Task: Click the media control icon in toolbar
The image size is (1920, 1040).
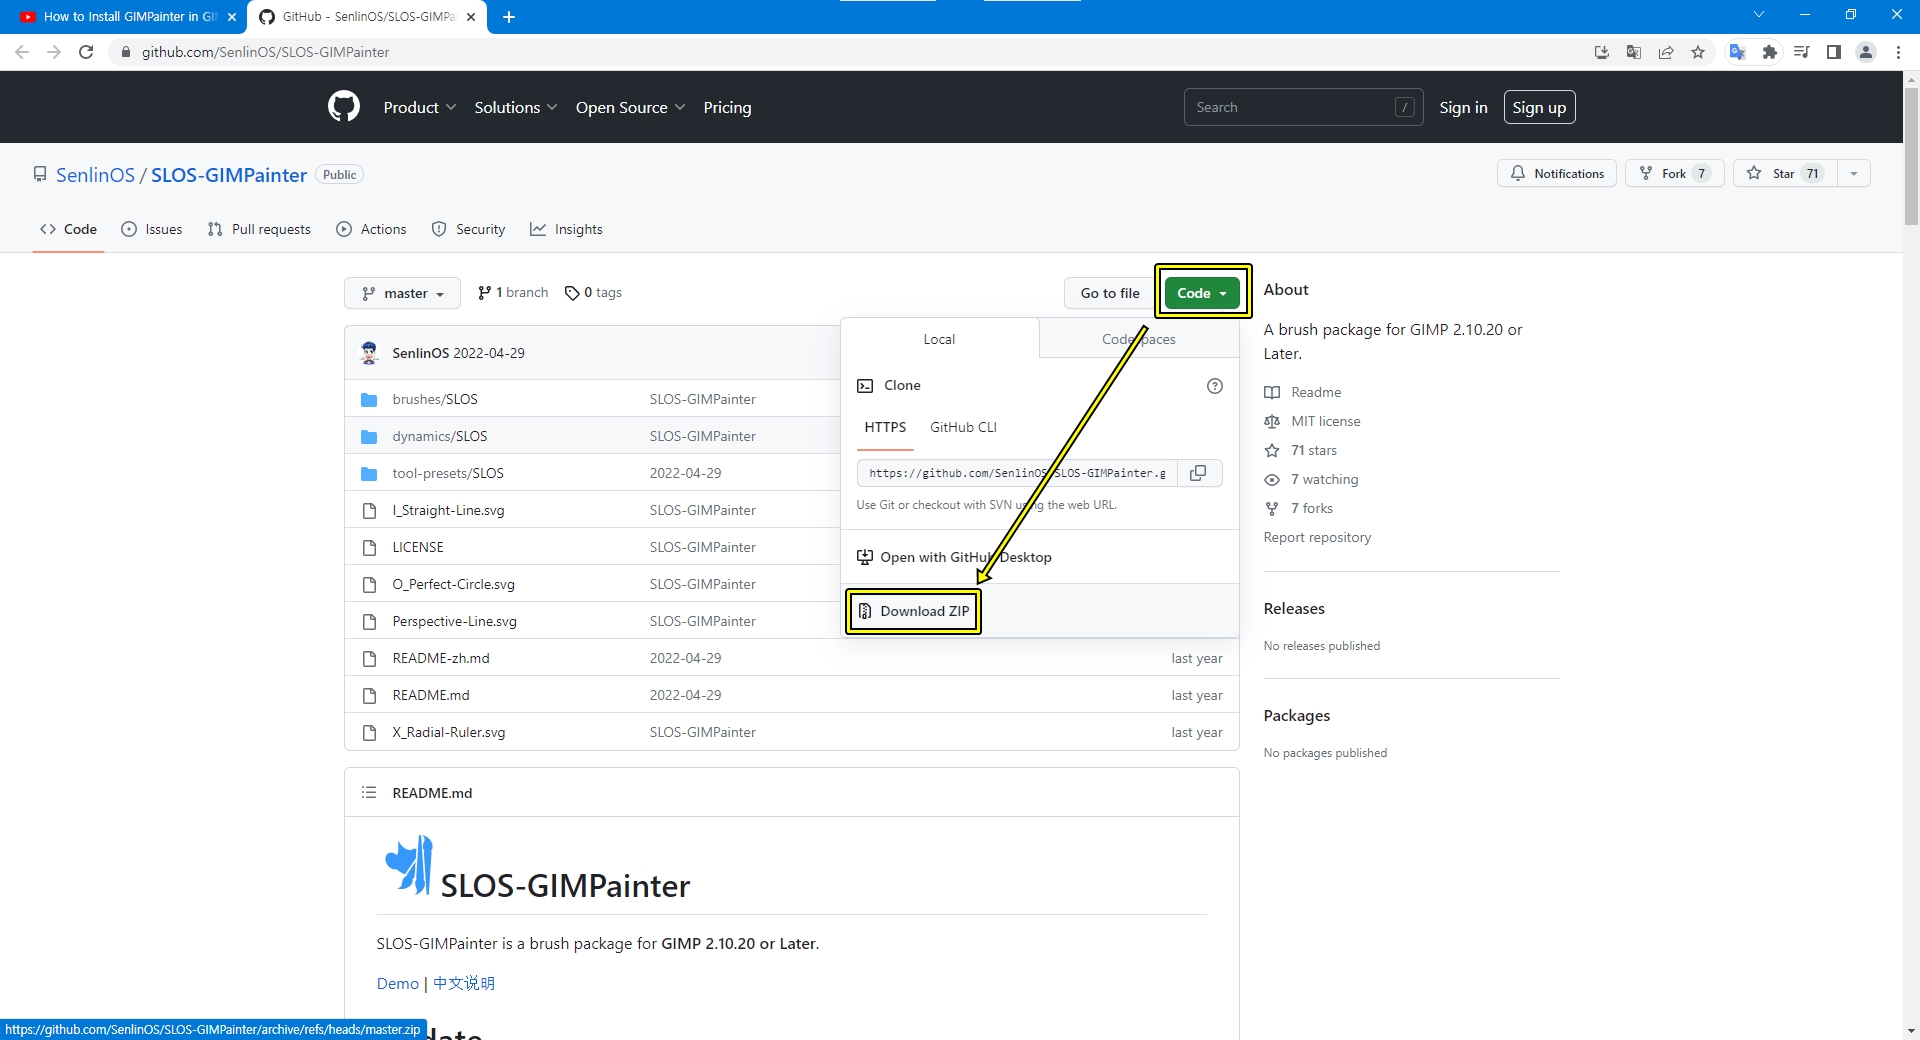Action: point(1802,52)
